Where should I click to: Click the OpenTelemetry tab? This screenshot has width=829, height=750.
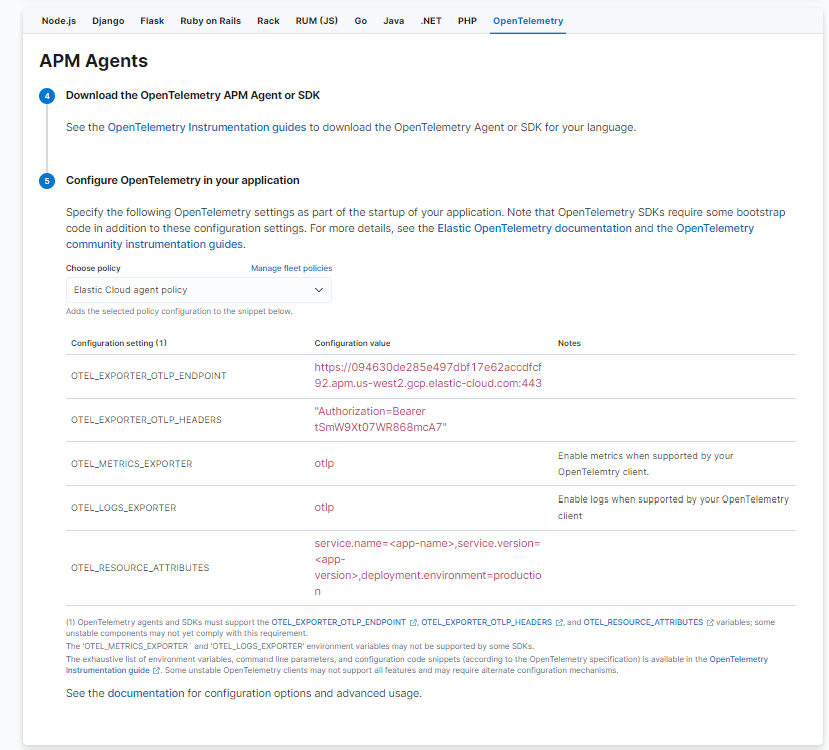(x=527, y=20)
